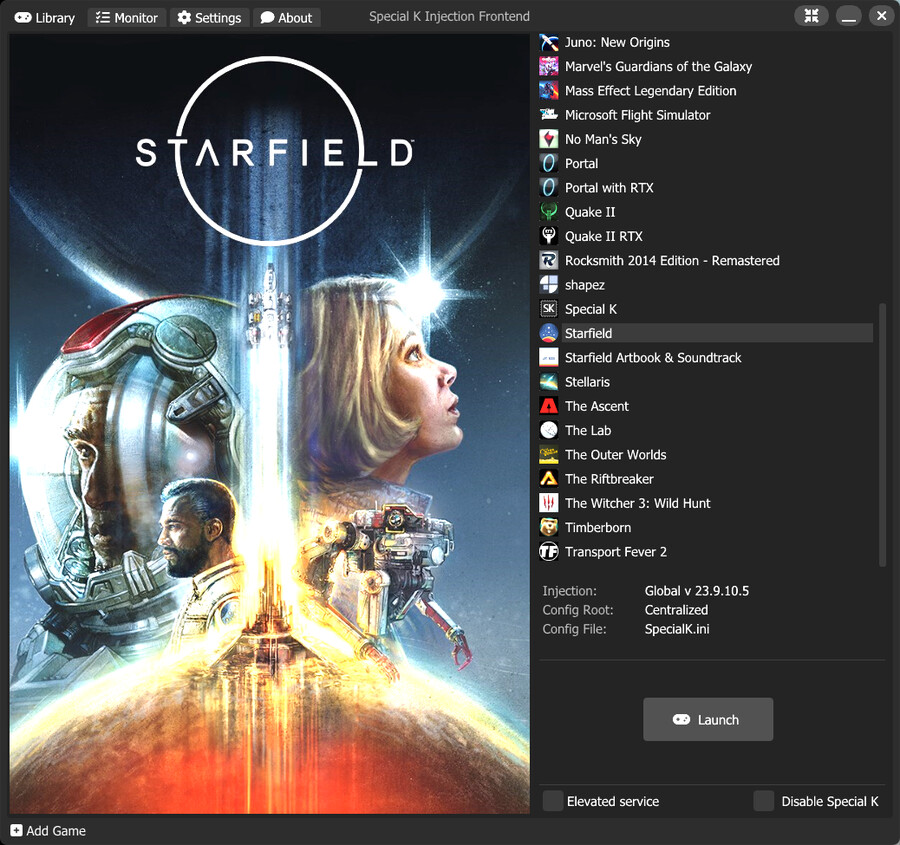The height and width of the screenshot is (845, 900).
Task: Minimize the Special K window
Action: click(849, 16)
